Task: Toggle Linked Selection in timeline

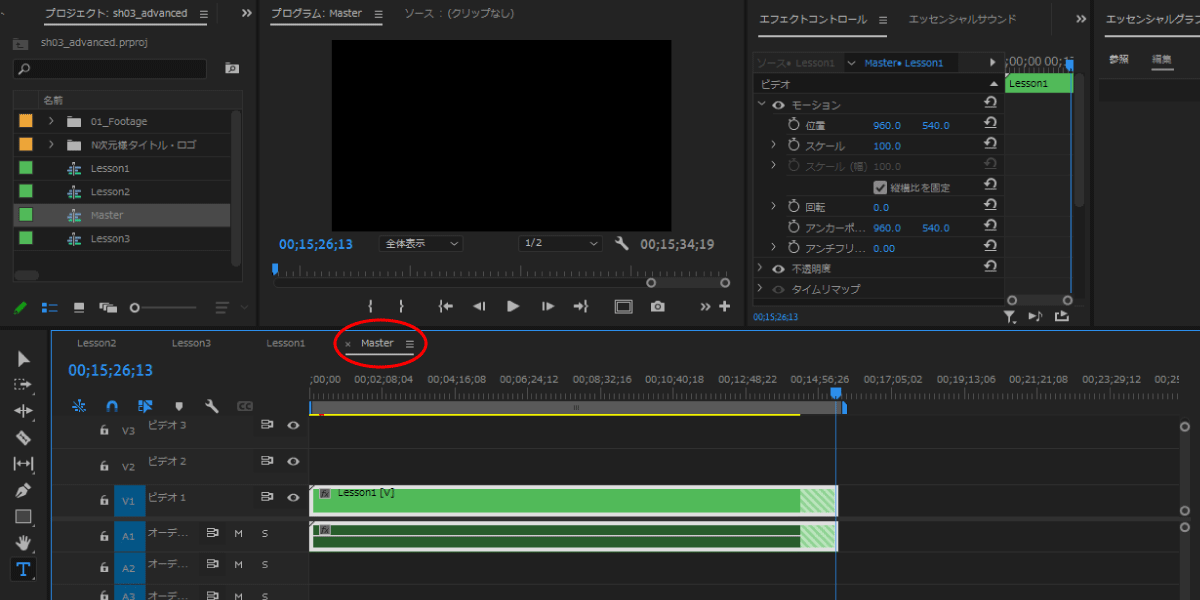Action: click(x=145, y=406)
